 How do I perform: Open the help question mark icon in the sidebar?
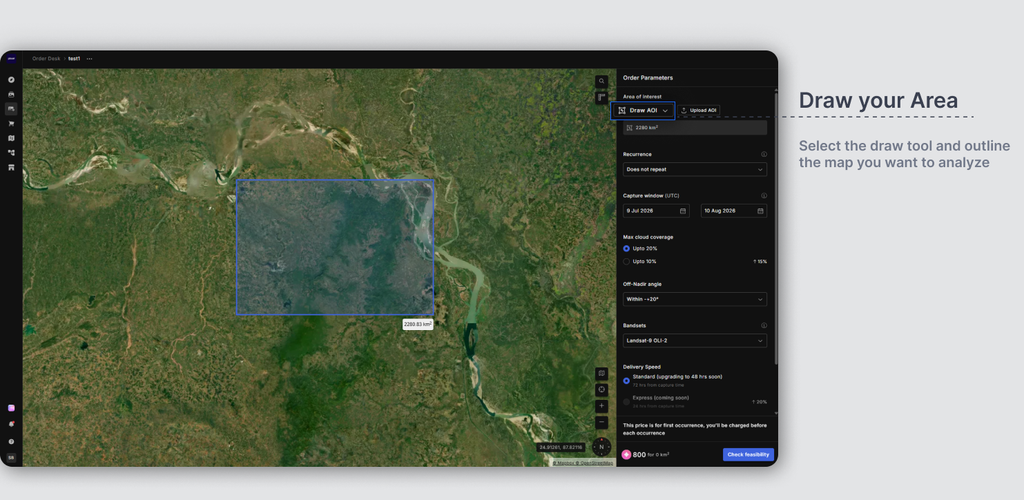pos(11,441)
